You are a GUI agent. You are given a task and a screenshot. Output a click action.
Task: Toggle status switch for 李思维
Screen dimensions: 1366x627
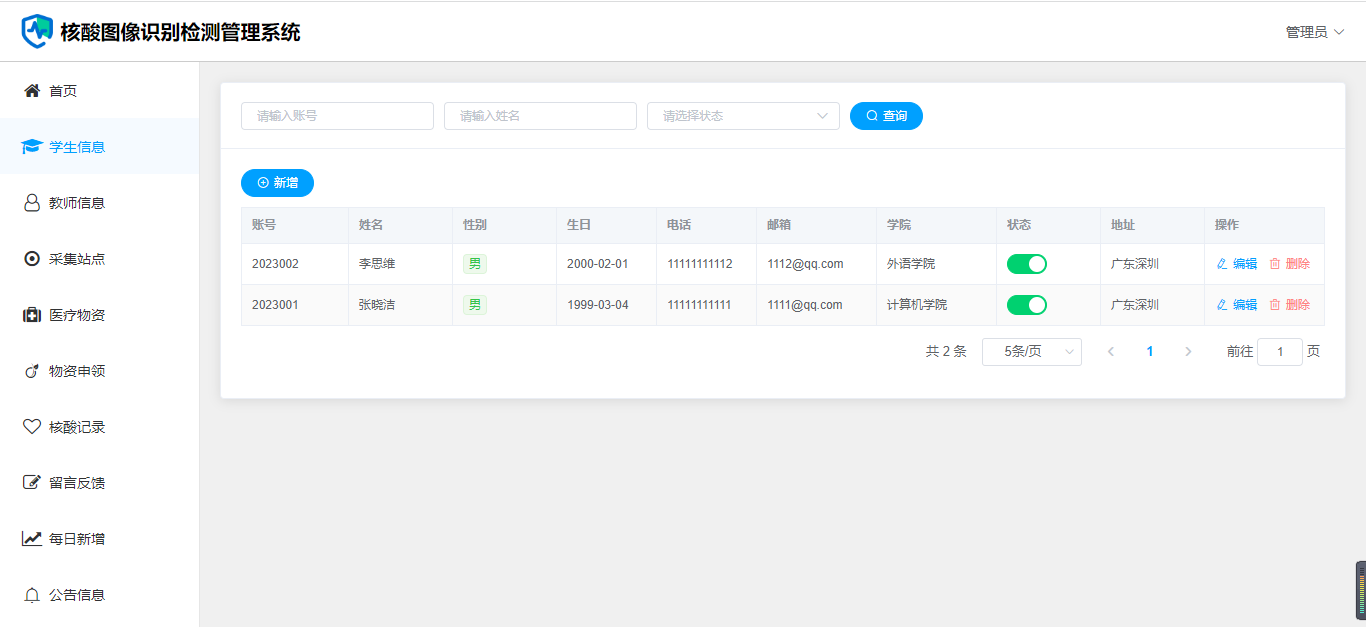(x=1026, y=264)
